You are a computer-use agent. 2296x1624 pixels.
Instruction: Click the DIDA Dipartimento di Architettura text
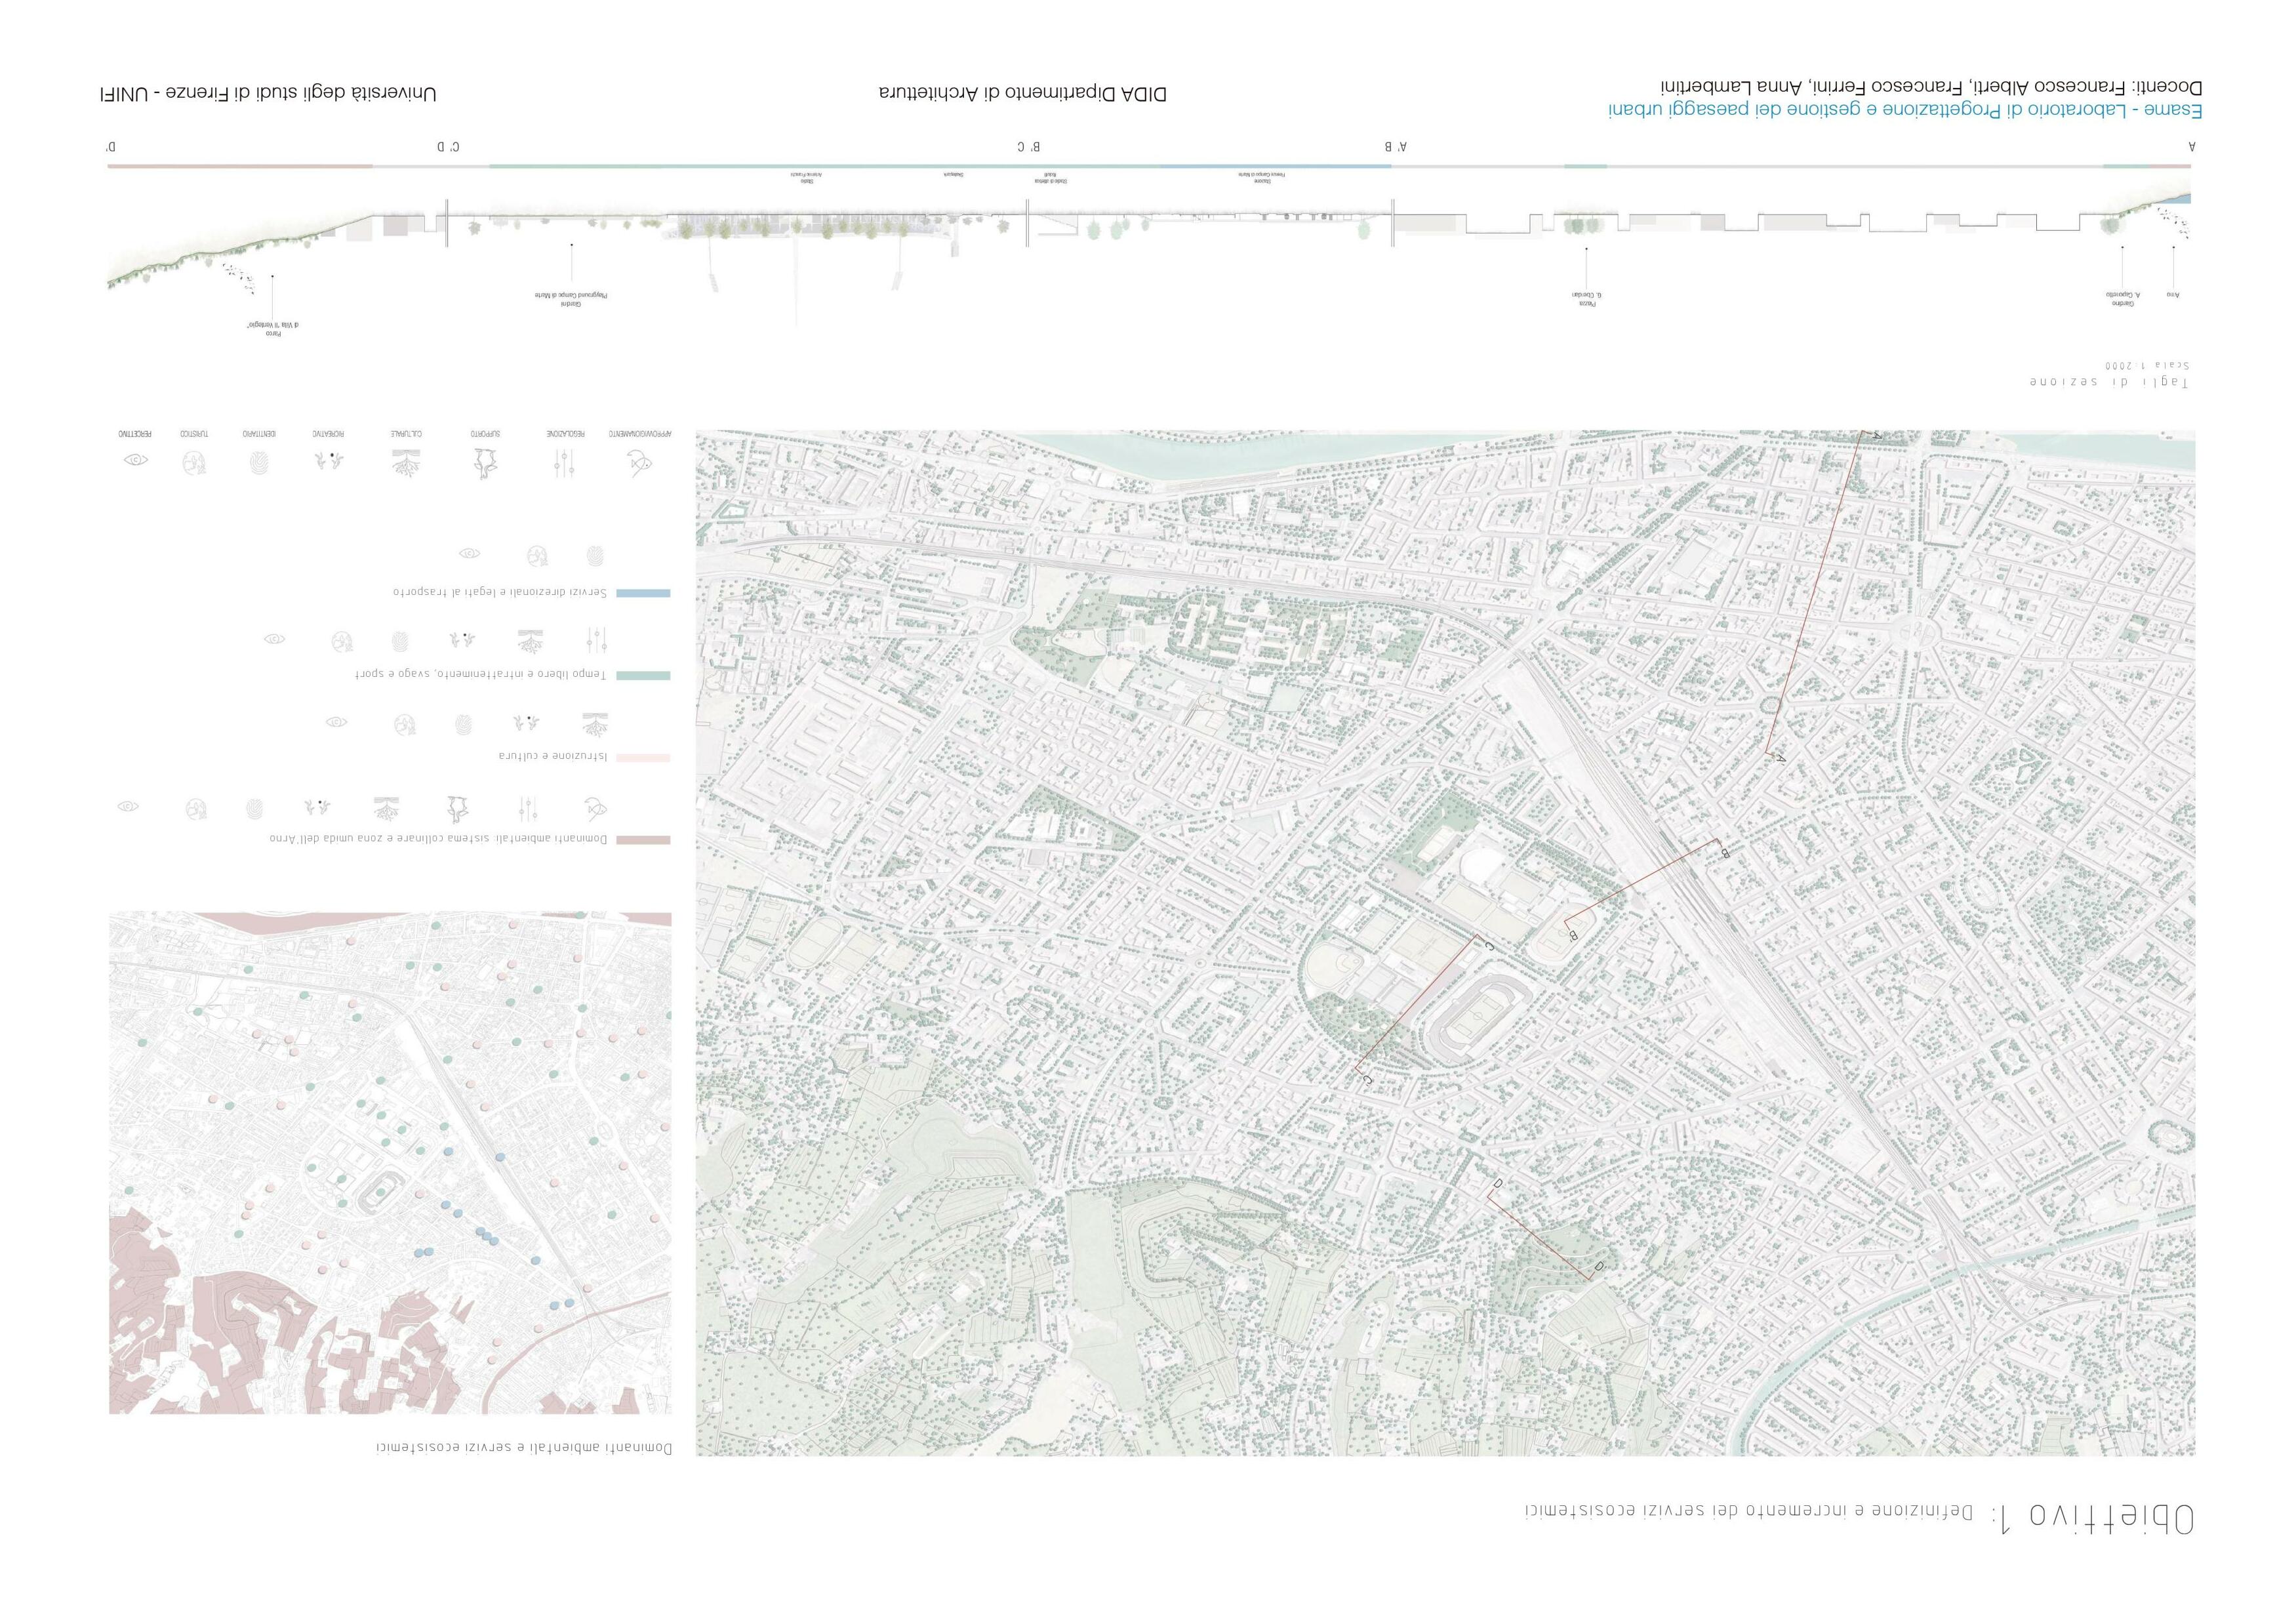[x=1023, y=94]
